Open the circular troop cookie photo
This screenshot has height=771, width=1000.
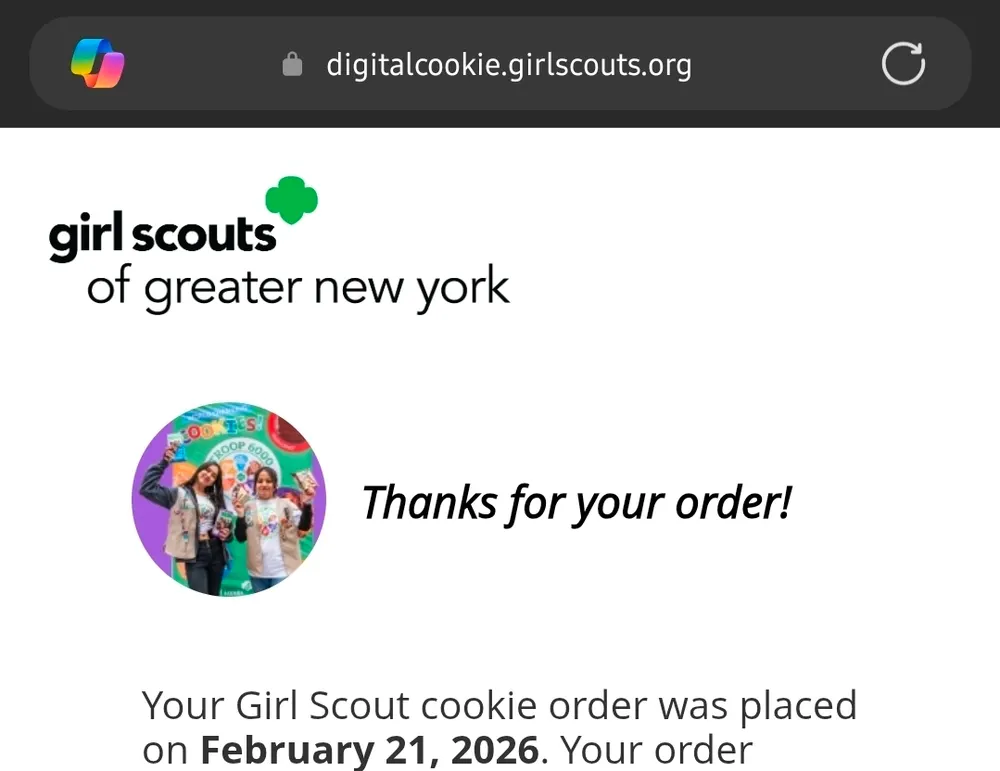tap(229, 499)
